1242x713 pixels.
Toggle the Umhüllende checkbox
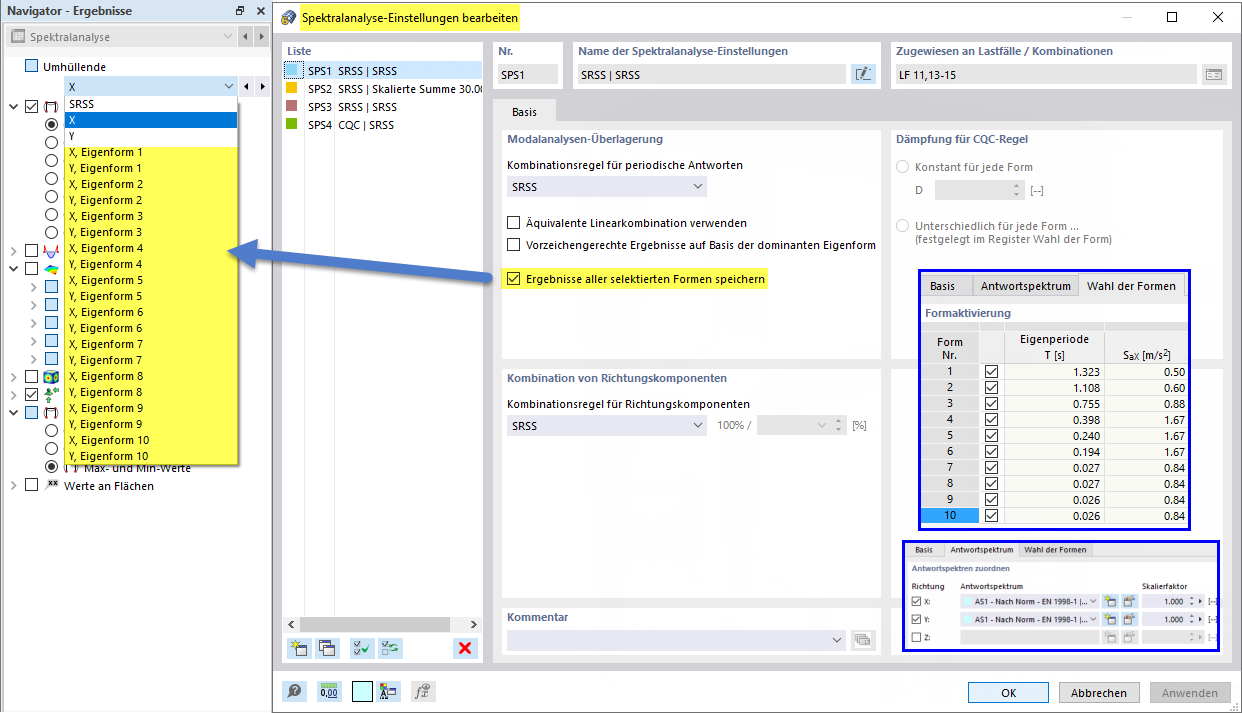click(32, 66)
